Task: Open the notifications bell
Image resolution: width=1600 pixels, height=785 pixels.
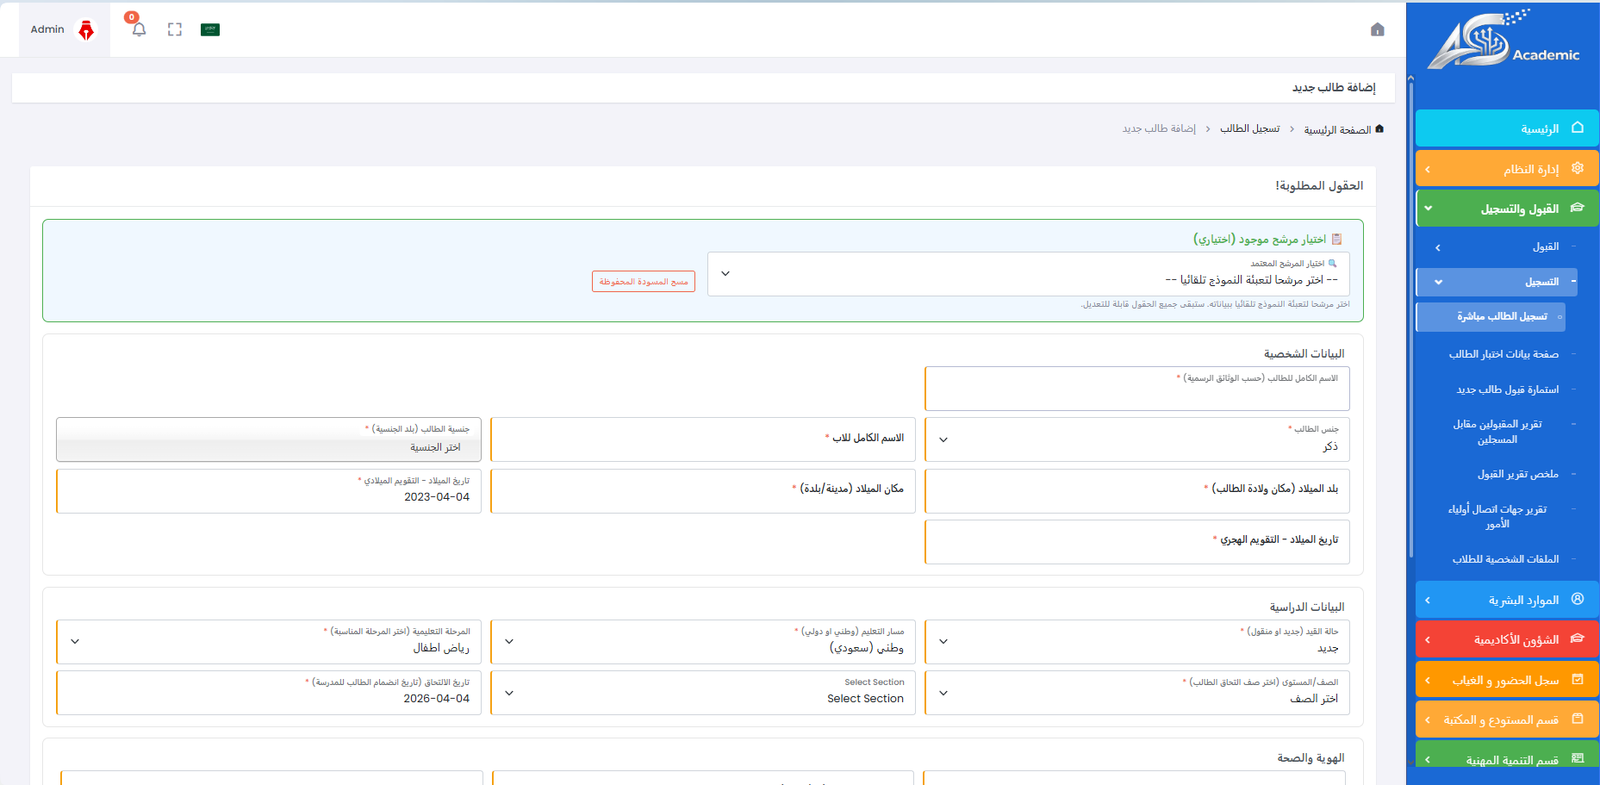Action: pyautogui.click(x=138, y=29)
